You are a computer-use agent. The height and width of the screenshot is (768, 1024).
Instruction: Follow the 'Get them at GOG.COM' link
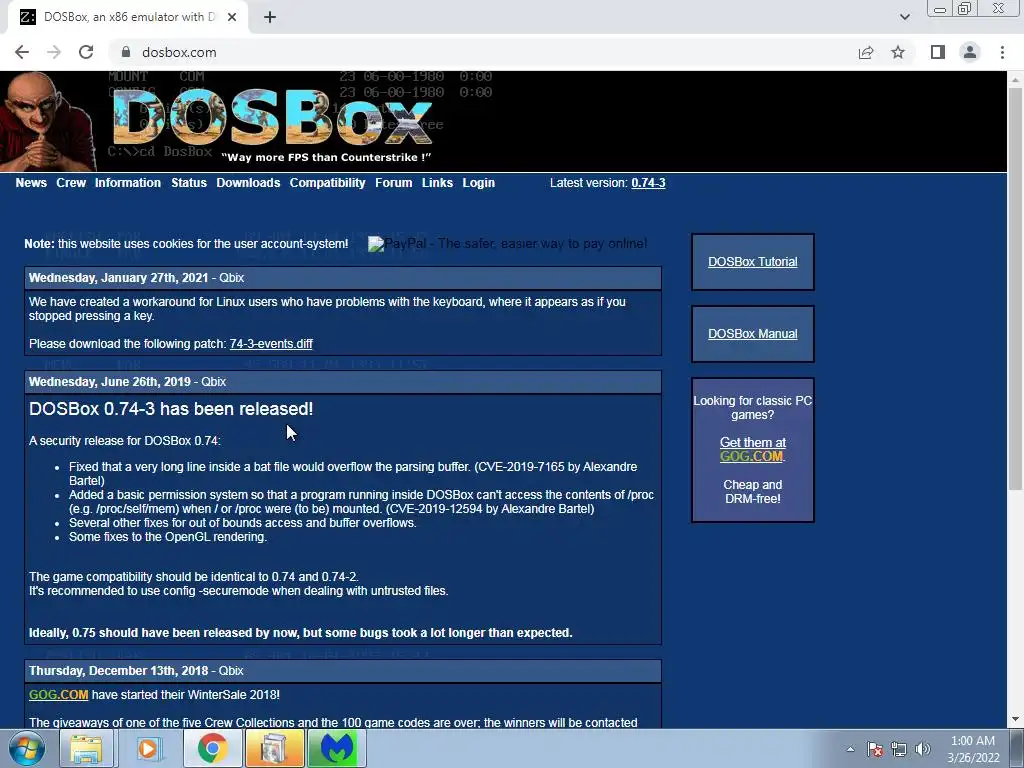pos(752,449)
